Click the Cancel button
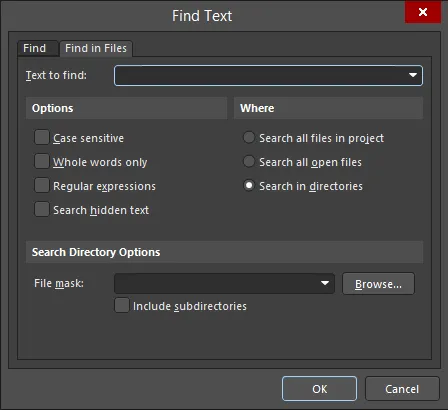This screenshot has height=410, width=448. click(402, 389)
